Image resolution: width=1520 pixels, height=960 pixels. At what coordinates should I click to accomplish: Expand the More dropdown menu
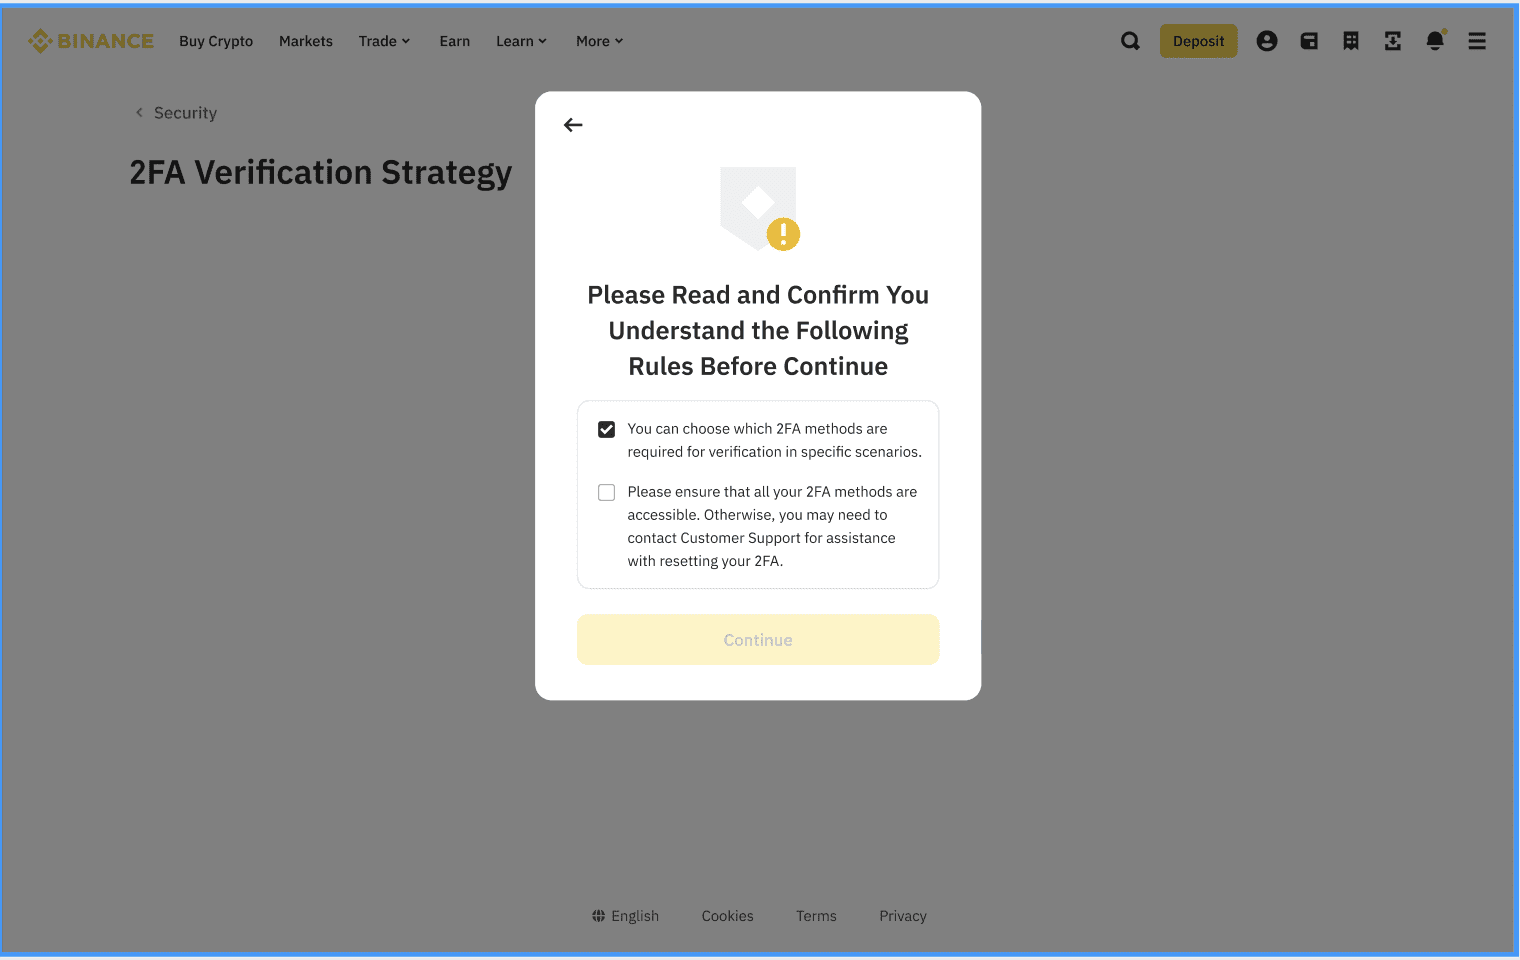tap(600, 41)
